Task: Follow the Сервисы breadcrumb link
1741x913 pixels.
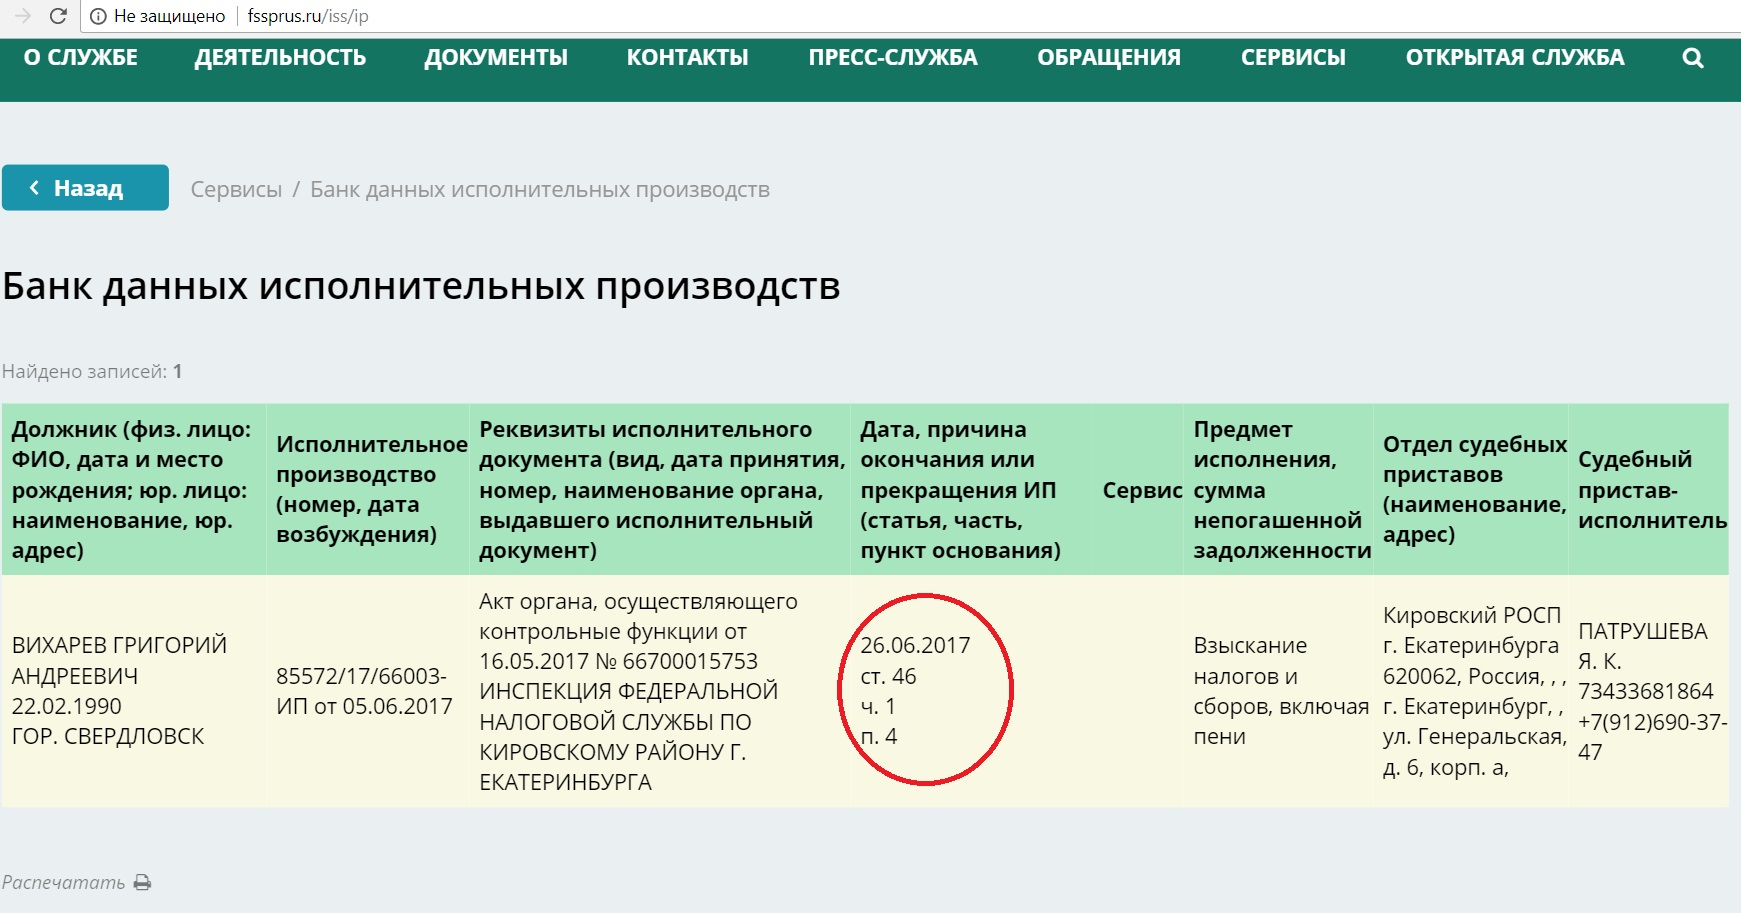Action: click(x=236, y=188)
